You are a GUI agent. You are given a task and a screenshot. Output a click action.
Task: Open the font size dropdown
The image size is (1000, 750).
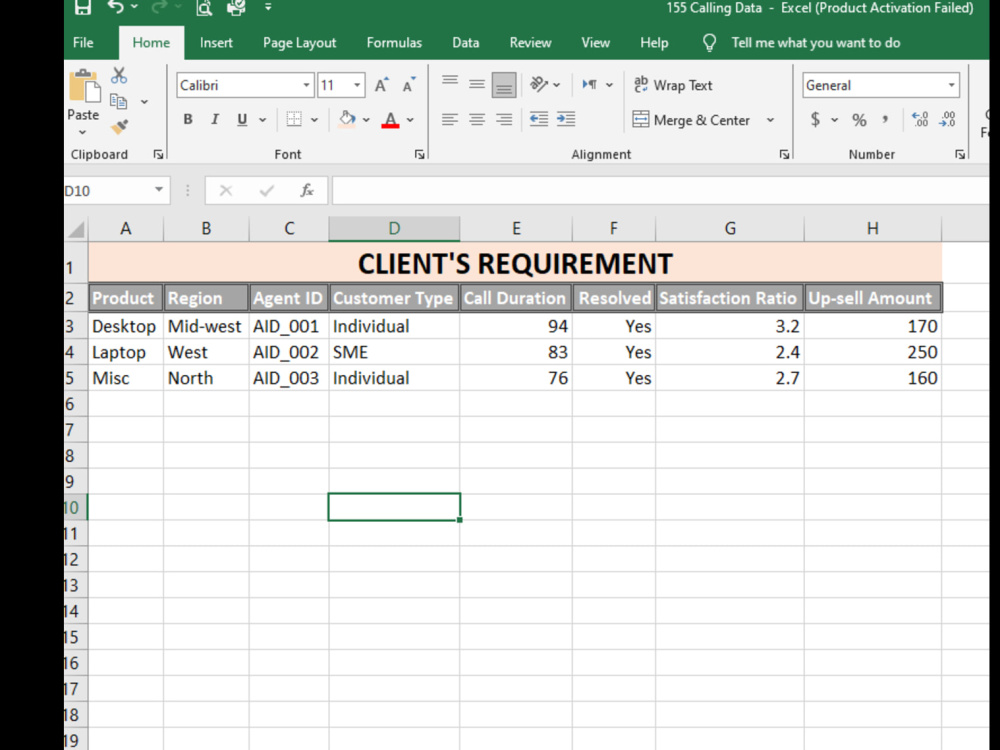[357, 85]
